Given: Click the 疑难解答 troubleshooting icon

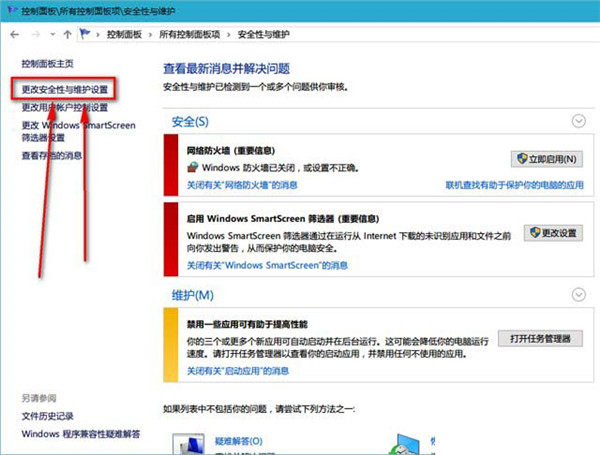Looking at the screenshot, I should [x=189, y=445].
